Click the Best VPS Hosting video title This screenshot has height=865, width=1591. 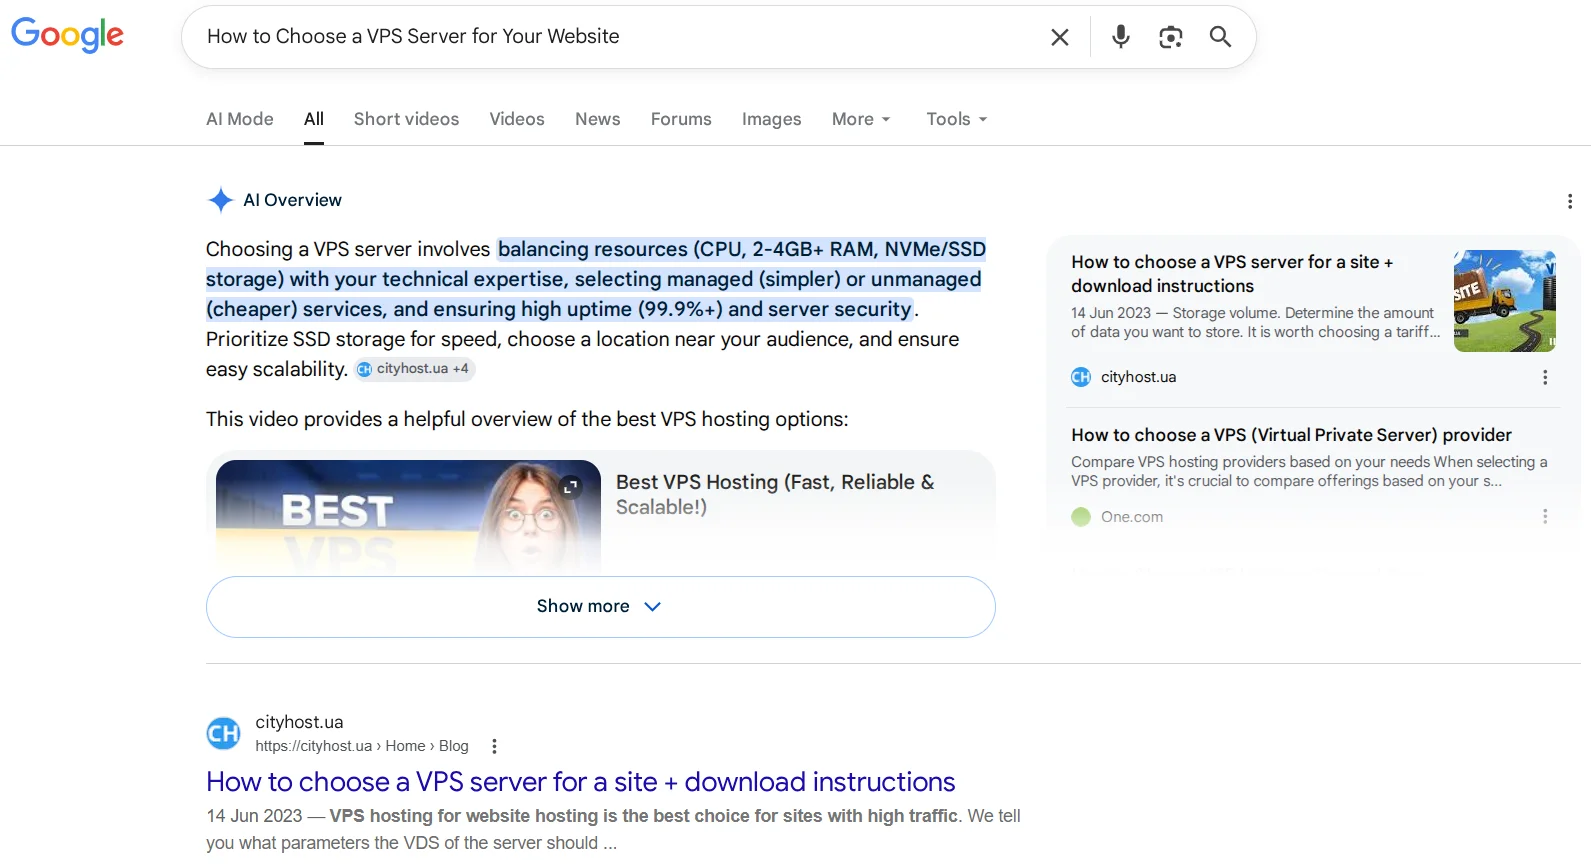pos(775,494)
